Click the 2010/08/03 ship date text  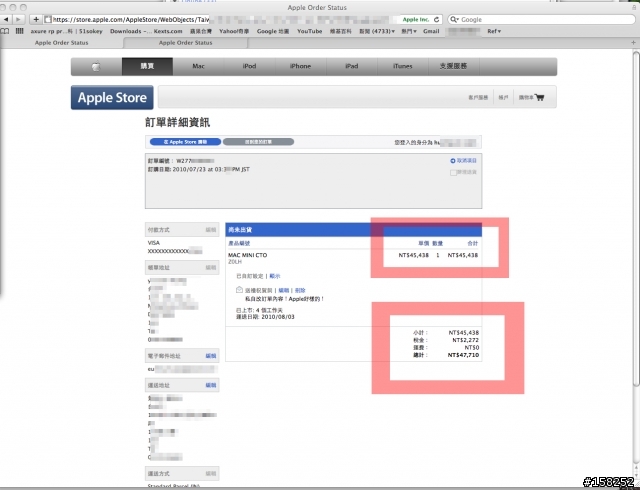[278, 317]
